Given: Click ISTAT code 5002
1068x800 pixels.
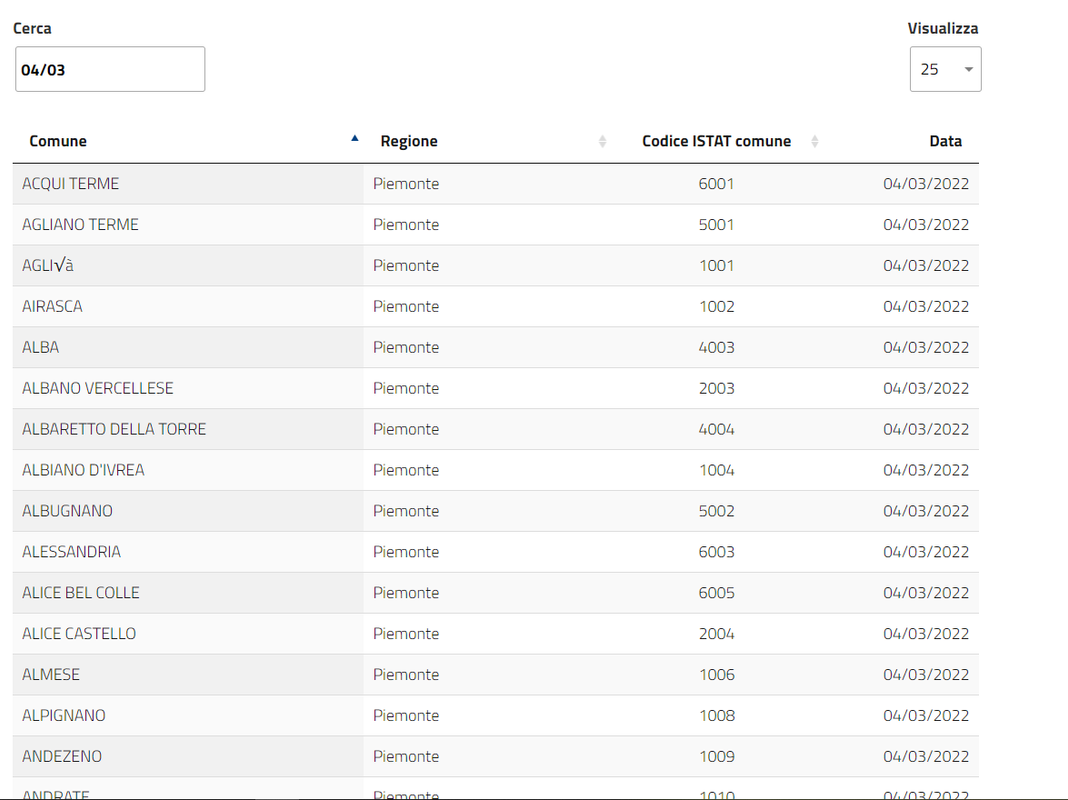Looking at the screenshot, I should point(717,511).
